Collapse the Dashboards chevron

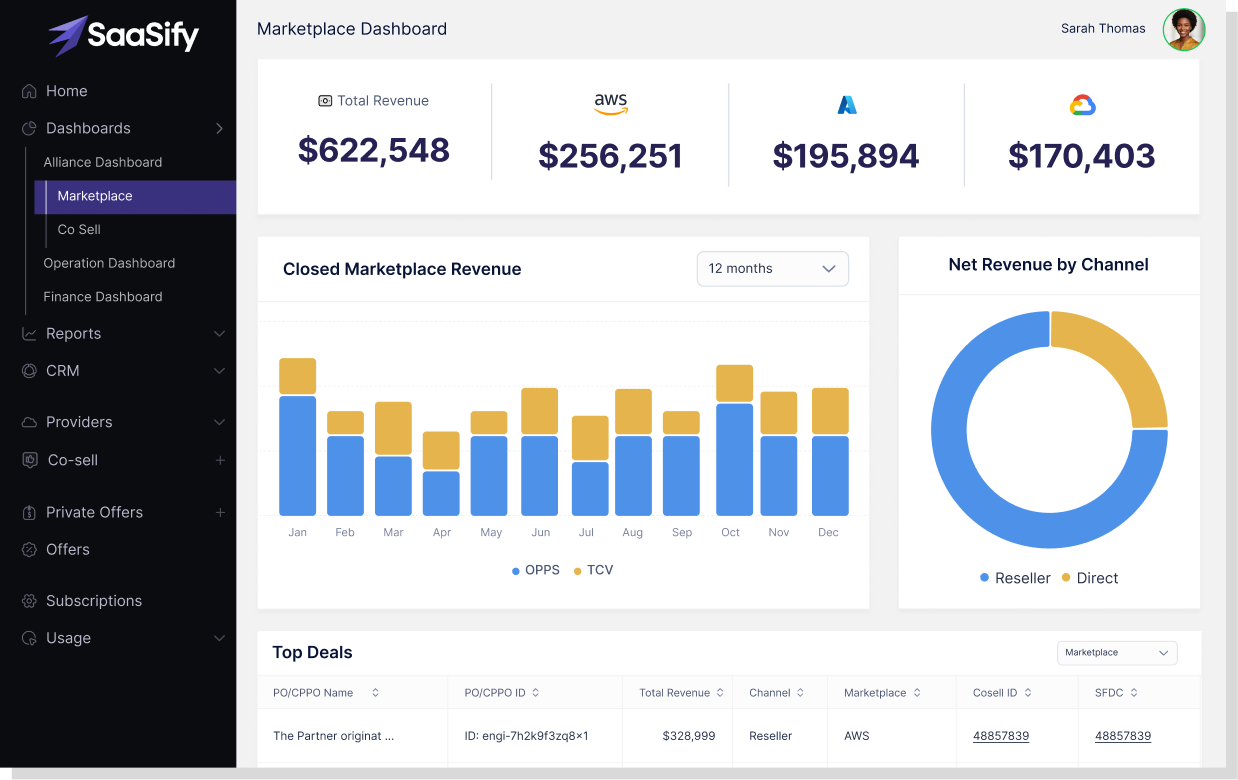[219, 128]
